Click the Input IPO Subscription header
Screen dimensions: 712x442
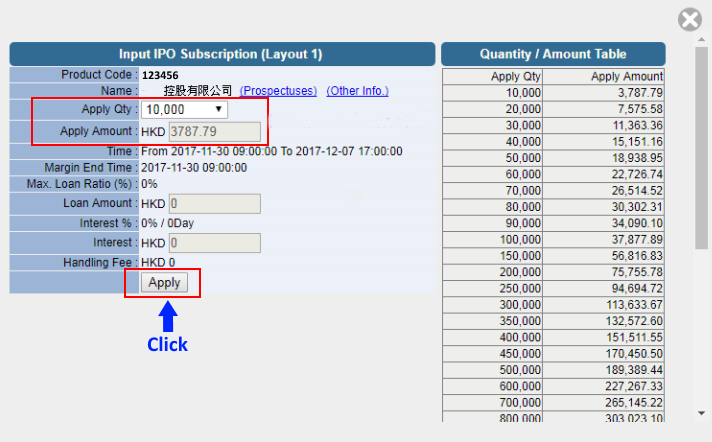coord(221,54)
